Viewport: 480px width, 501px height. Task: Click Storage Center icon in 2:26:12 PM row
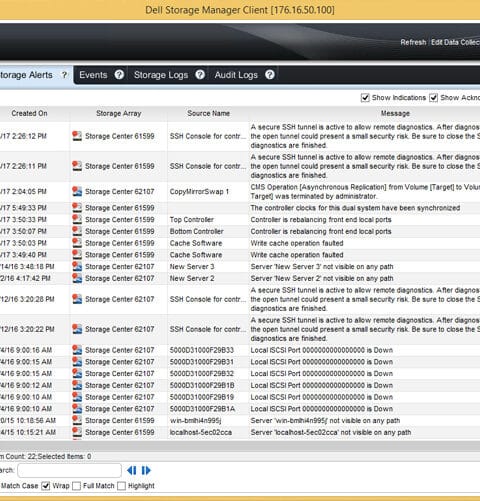click(77, 136)
